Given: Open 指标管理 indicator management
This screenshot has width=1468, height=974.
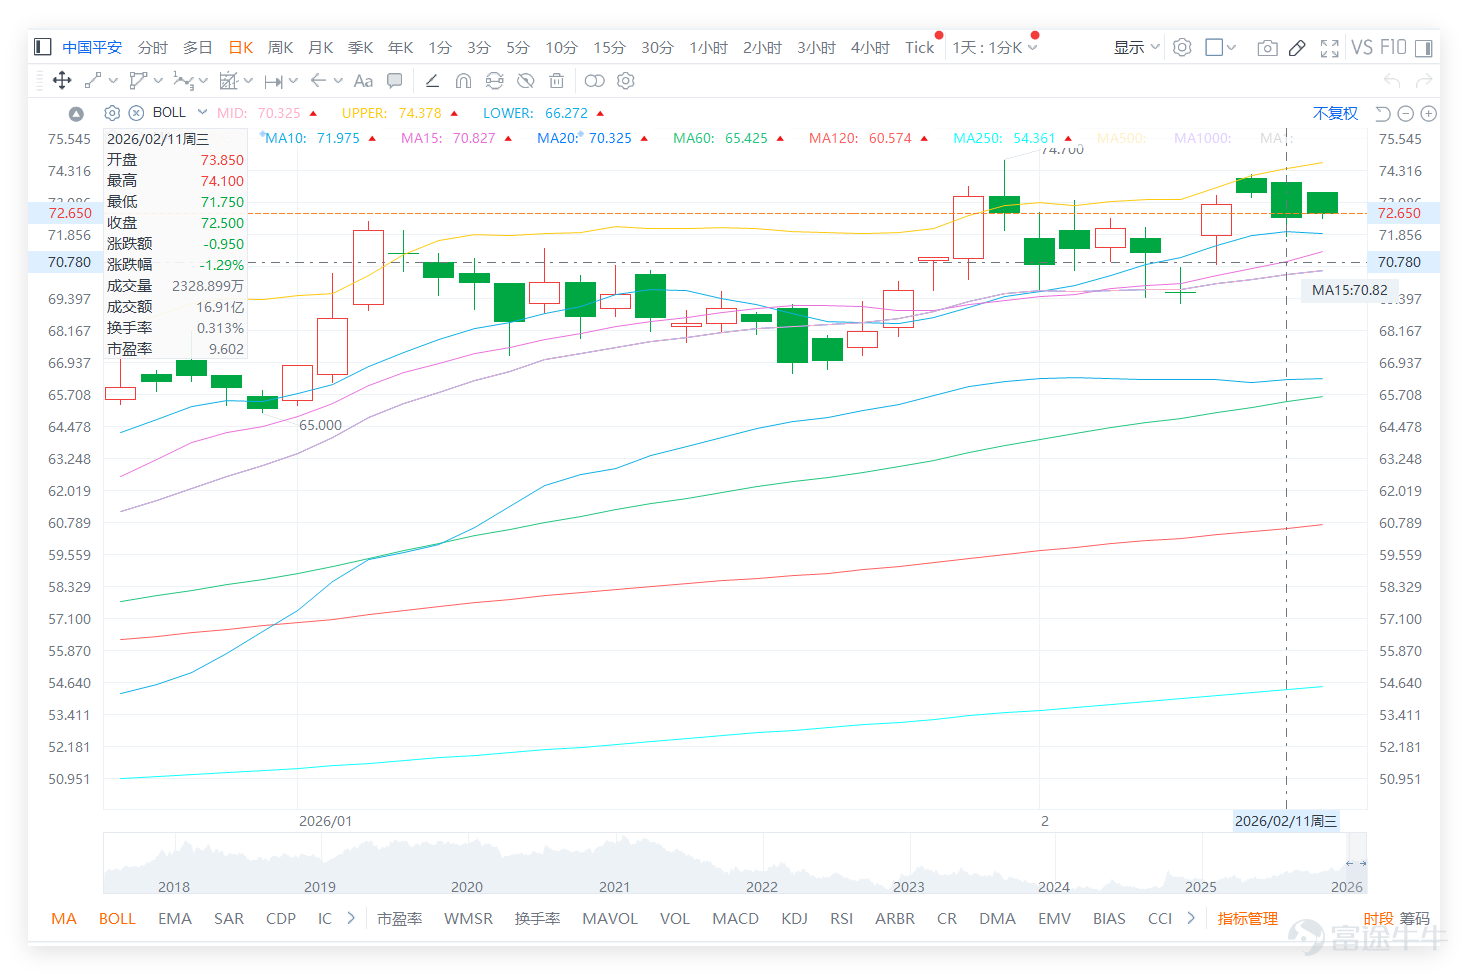Looking at the screenshot, I should point(1247,918).
